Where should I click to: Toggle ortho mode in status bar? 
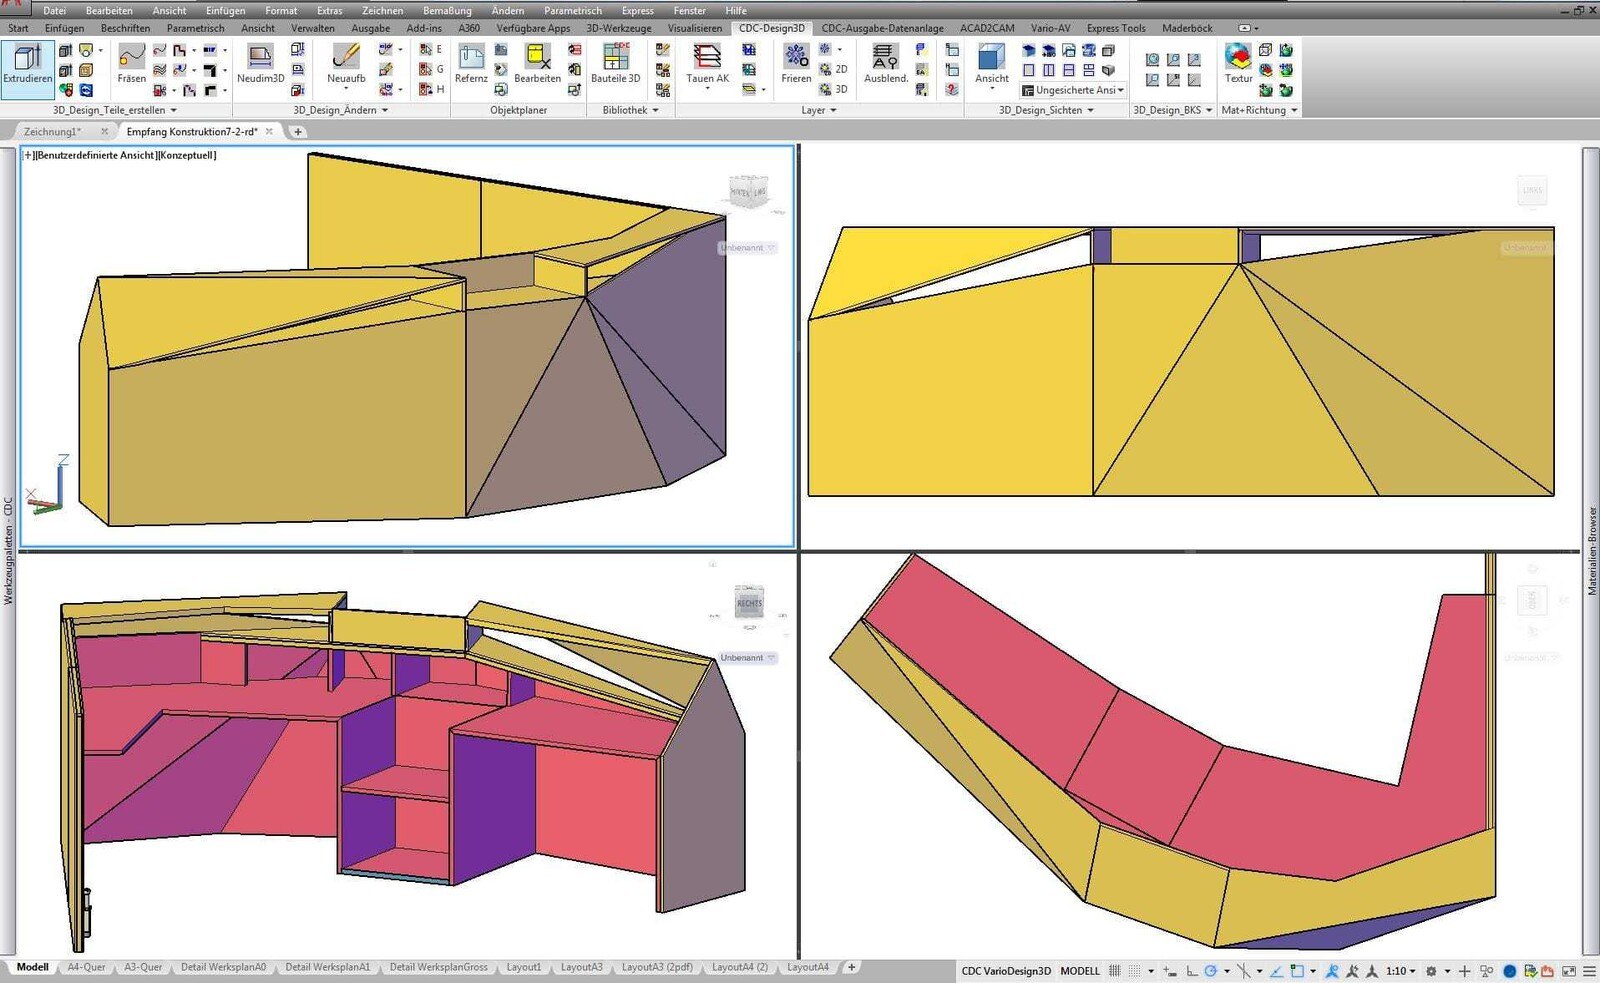1192,971
